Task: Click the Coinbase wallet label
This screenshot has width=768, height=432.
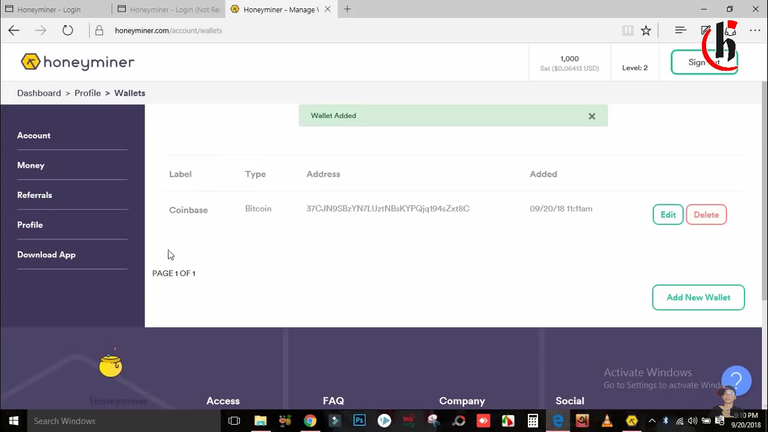Action: [x=189, y=210]
